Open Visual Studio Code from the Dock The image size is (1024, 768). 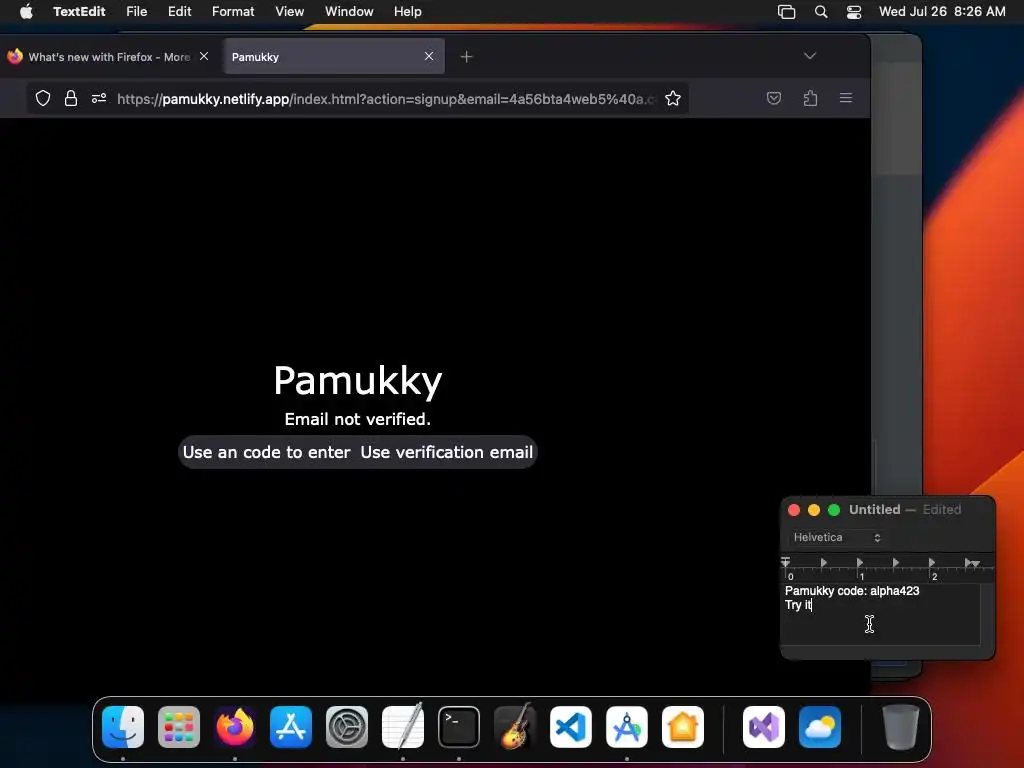coord(571,727)
